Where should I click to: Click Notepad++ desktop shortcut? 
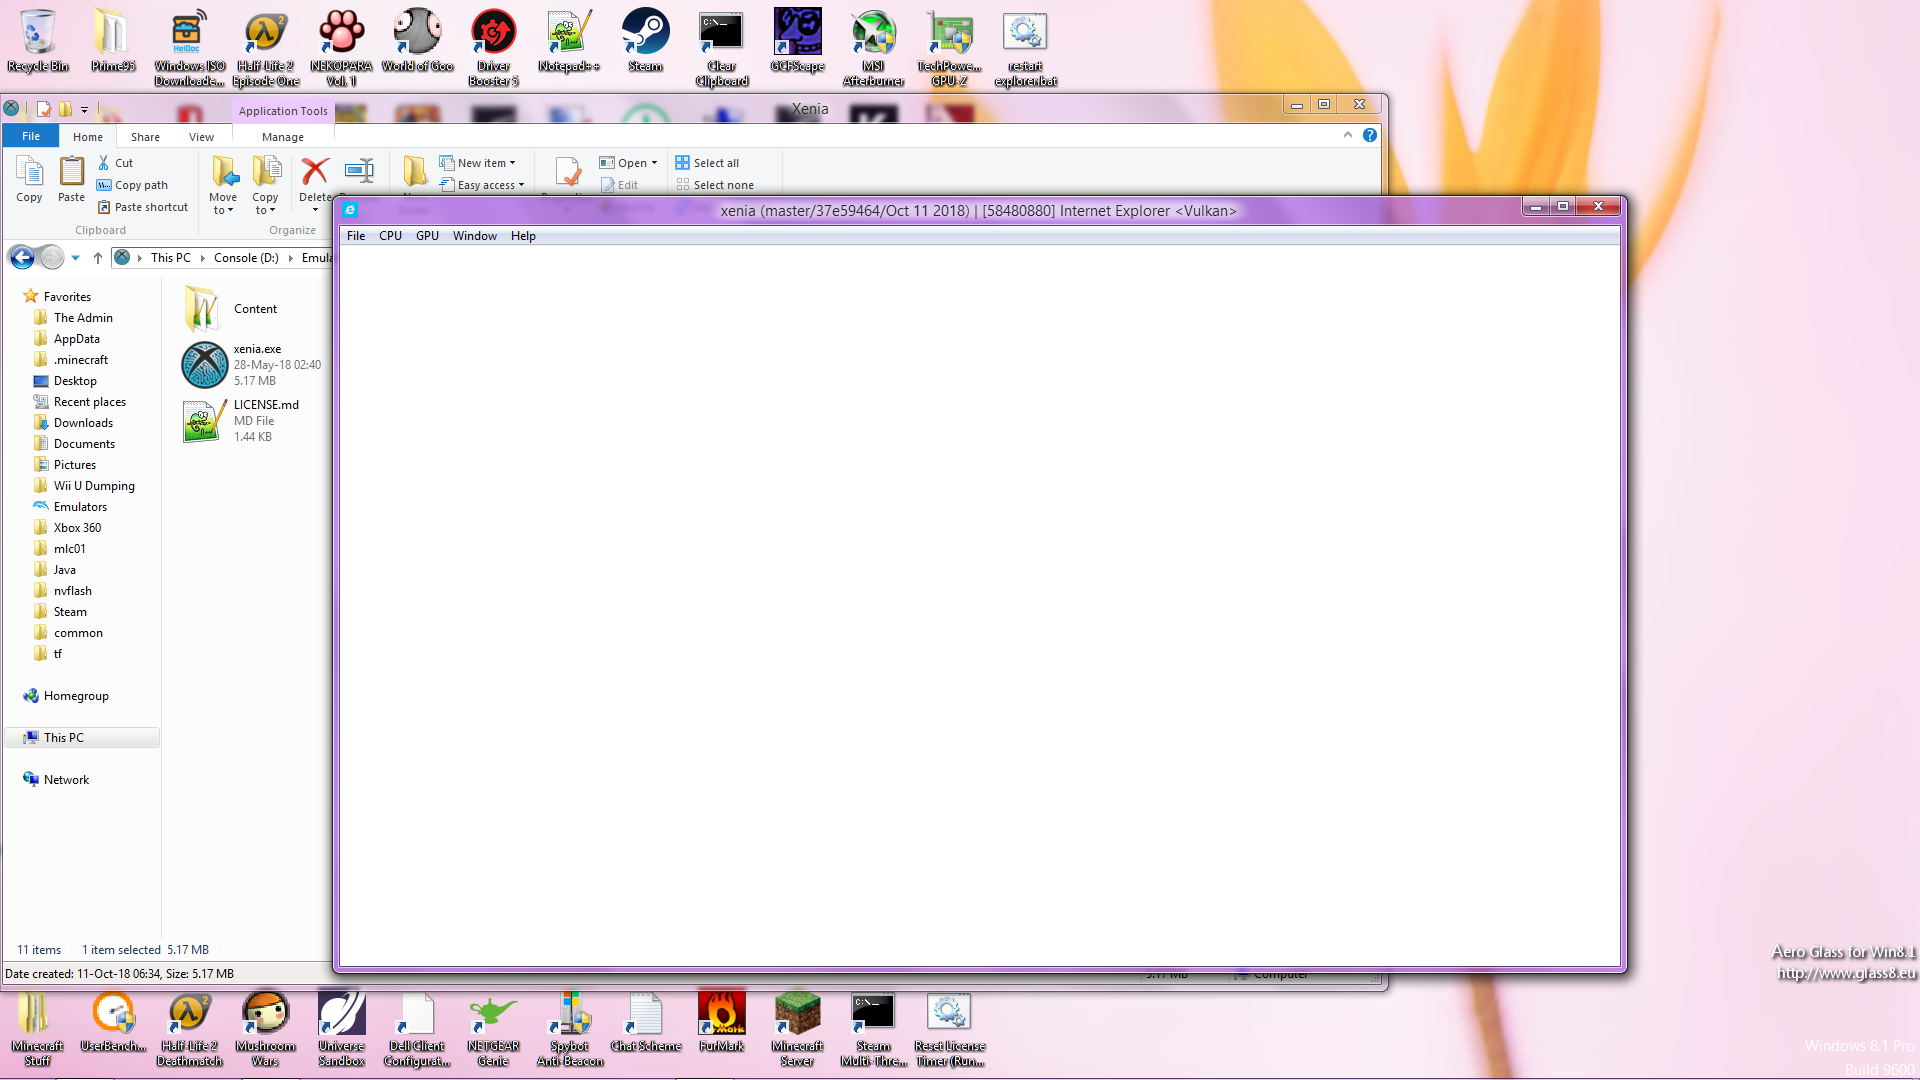569,42
